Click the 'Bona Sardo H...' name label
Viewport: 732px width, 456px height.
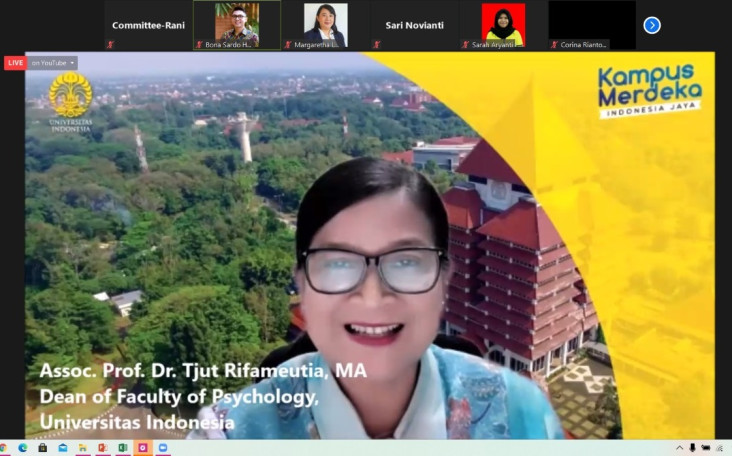pos(228,45)
